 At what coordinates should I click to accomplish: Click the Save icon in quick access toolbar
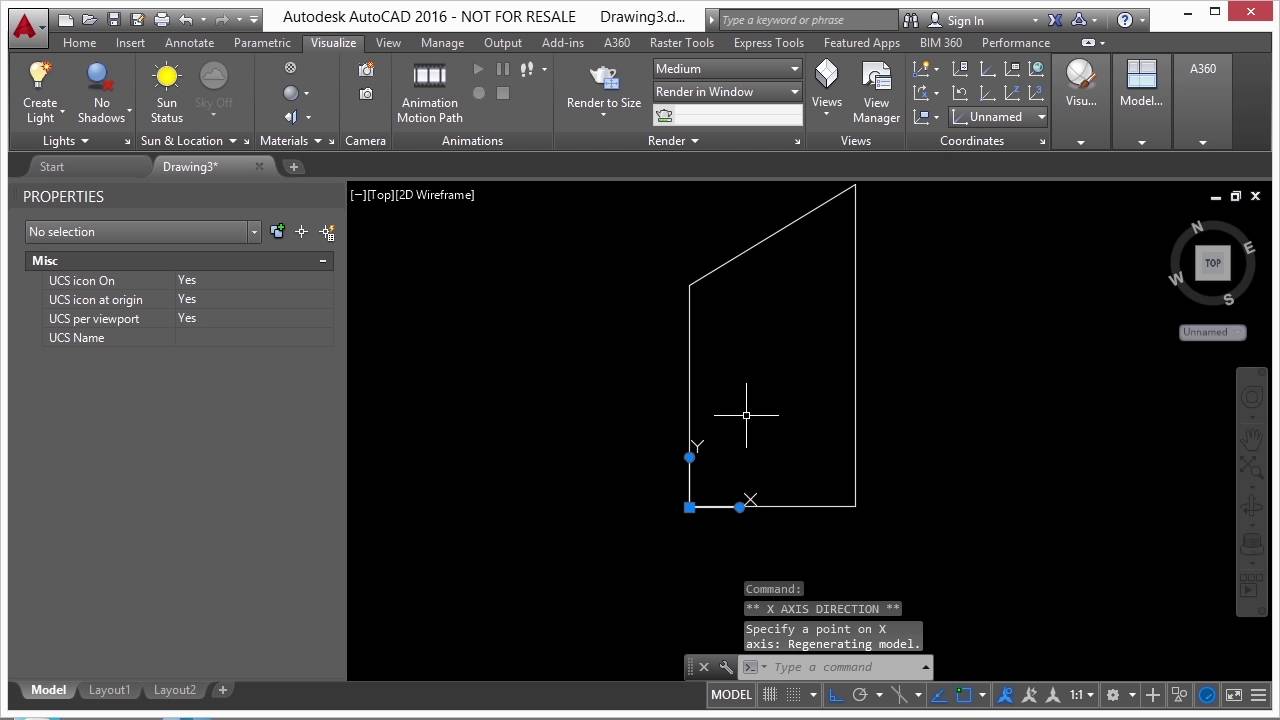click(x=114, y=19)
